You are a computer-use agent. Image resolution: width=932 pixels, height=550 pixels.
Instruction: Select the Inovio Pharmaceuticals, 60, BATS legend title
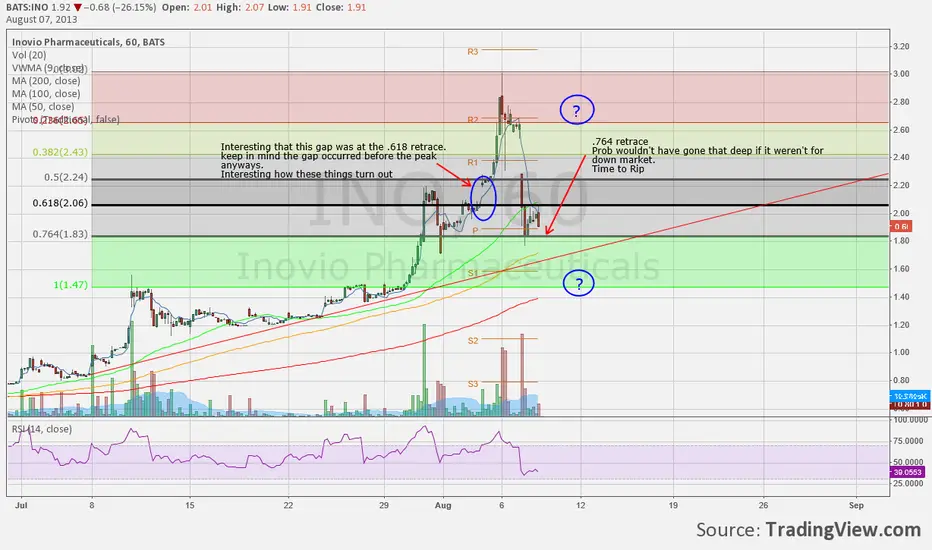[89, 42]
